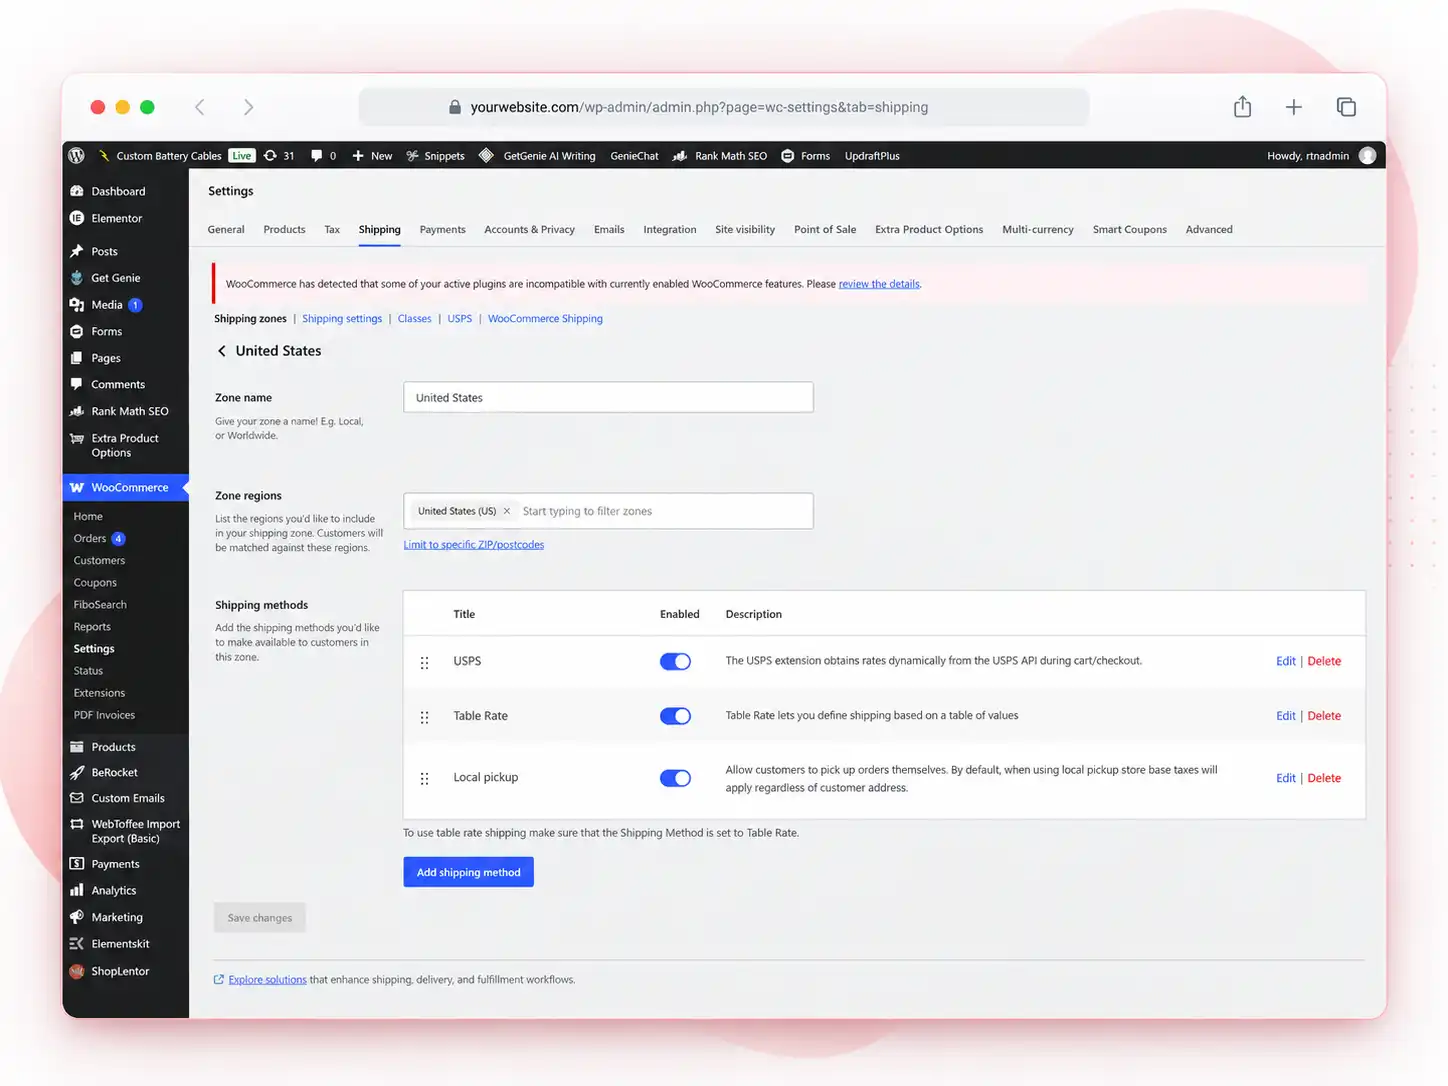Open the Multi-currency tab

pos(1038,229)
